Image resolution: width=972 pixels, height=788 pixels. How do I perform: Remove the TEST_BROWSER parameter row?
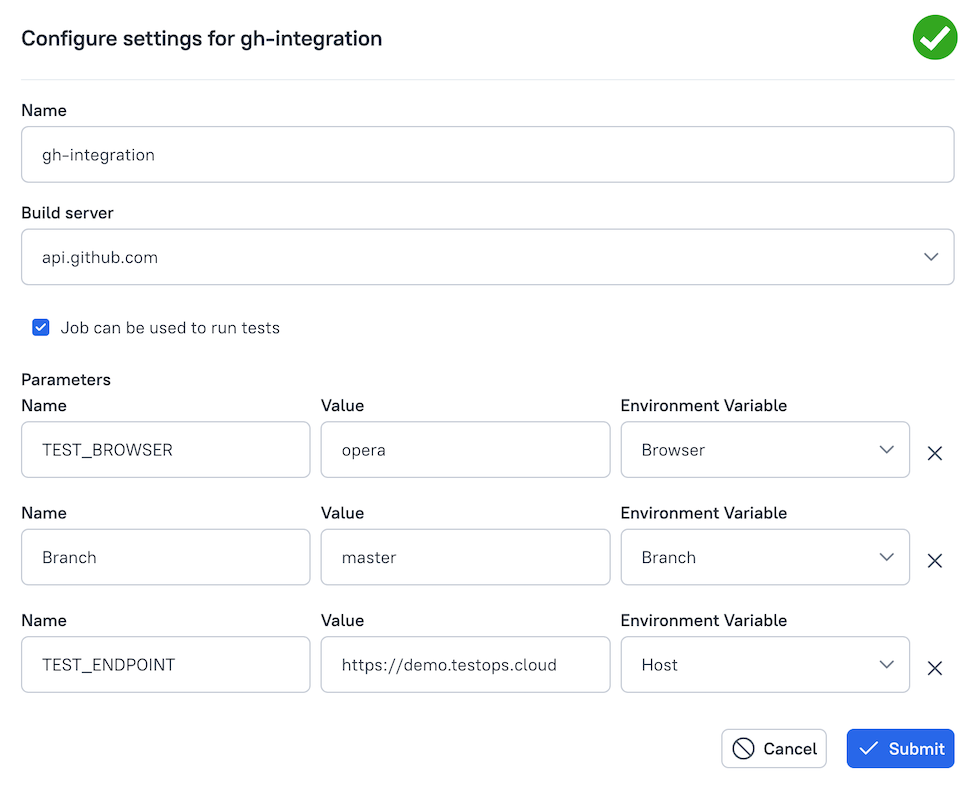[935, 453]
